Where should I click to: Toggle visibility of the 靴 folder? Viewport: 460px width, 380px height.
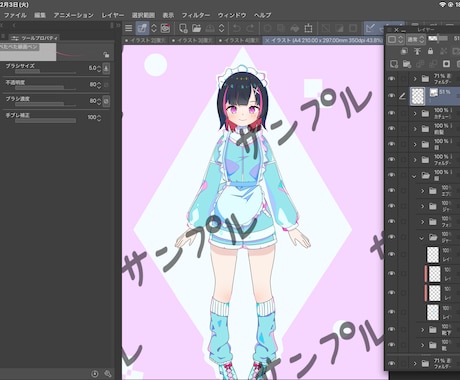click(x=392, y=345)
